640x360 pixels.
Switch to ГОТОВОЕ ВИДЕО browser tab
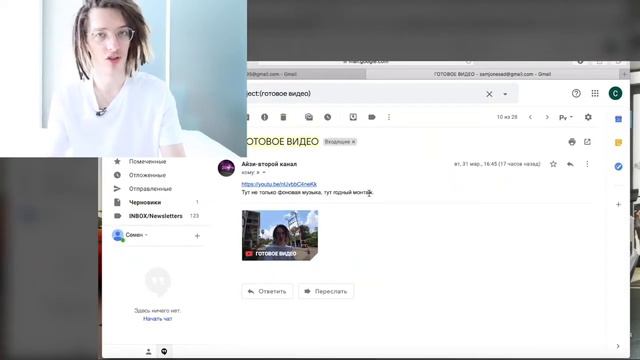pyautogui.click(x=493, y=74)
